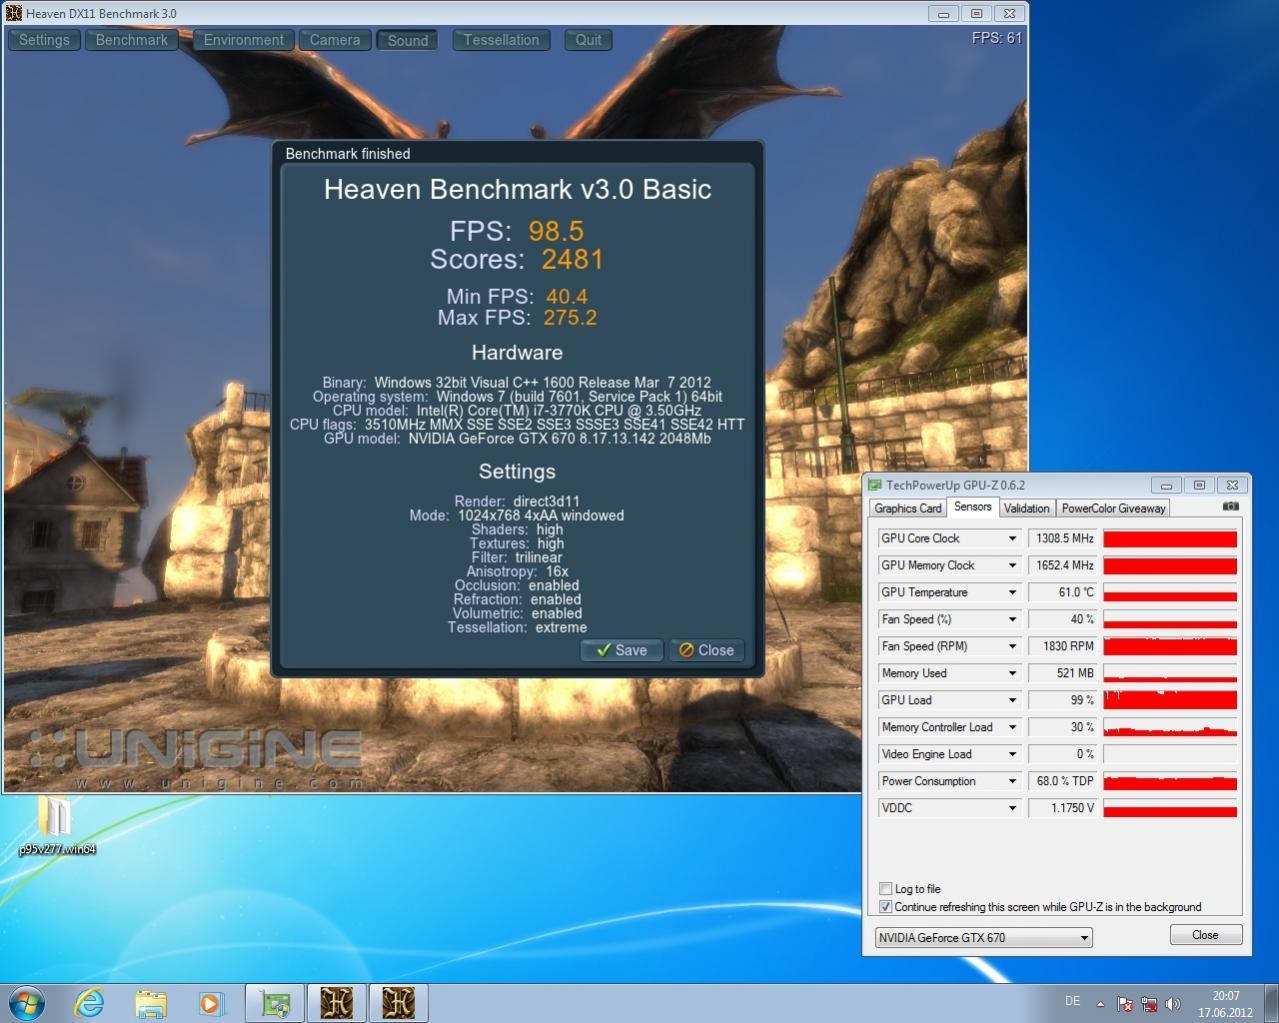Expand the VDDC sensor dropdown
Viewport: 1279px width, 1023px height.
tap(1012, 808)
